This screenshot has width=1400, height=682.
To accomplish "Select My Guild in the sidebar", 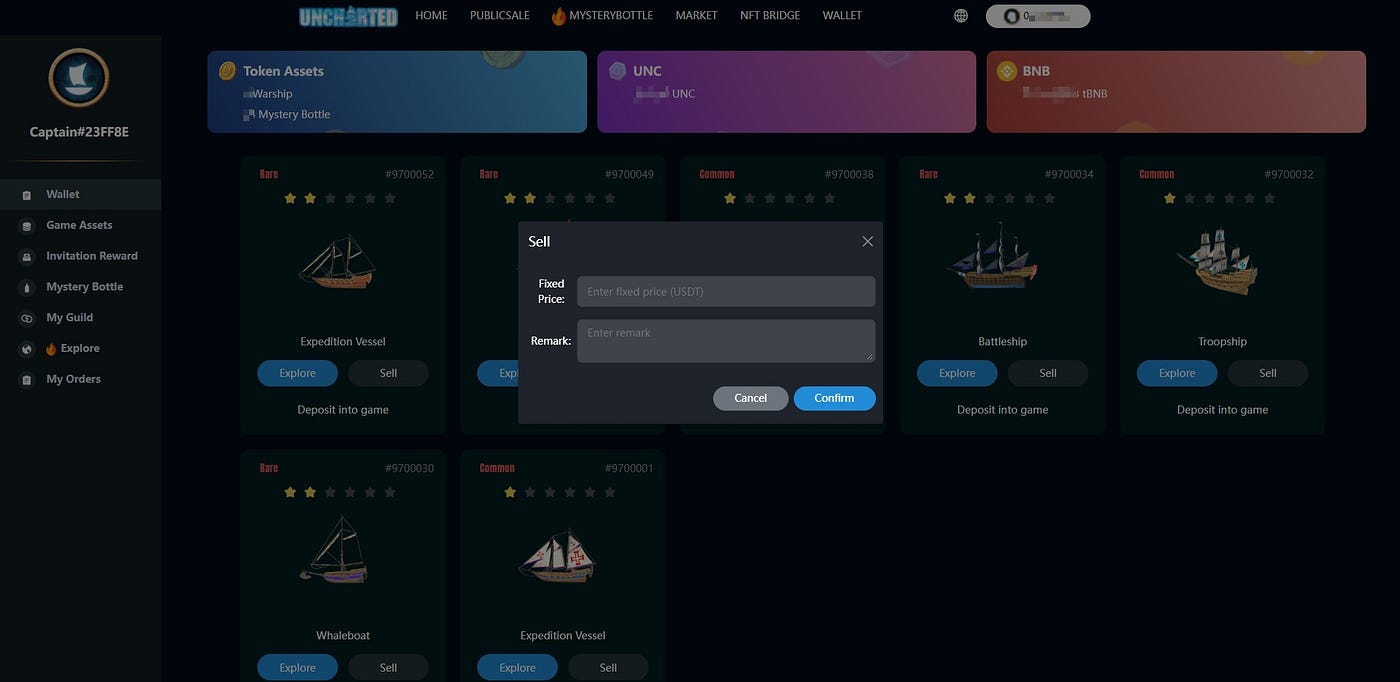I will click(80, 318).
